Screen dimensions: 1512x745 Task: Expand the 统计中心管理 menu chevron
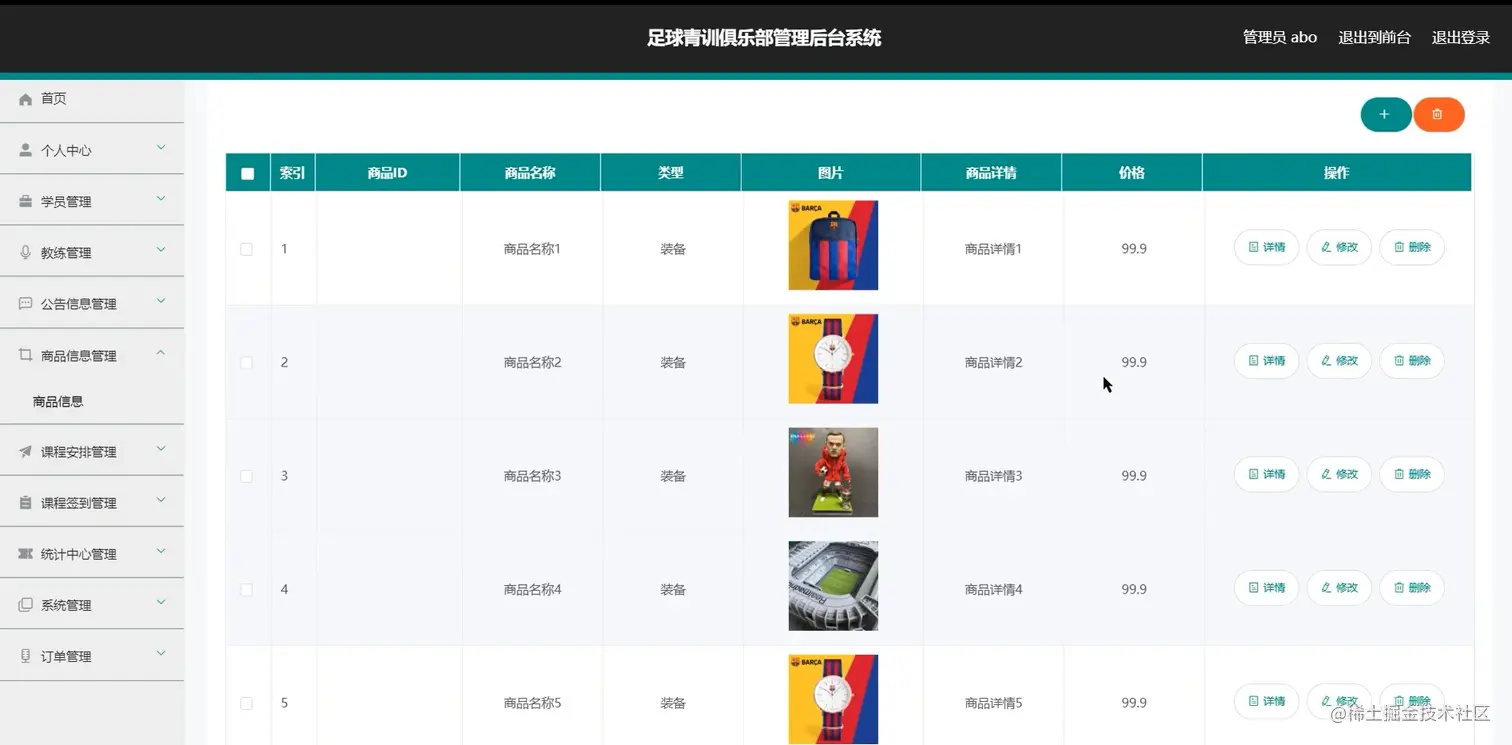(161, 551)
